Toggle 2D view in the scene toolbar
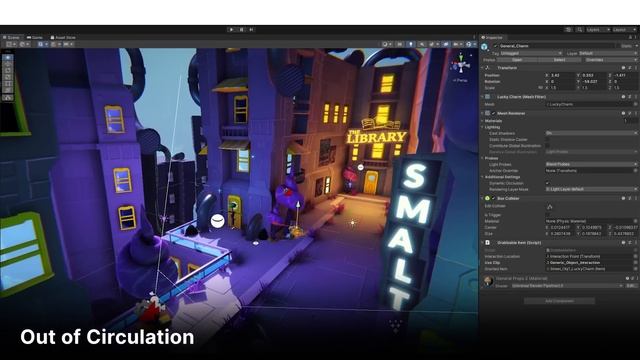The image size is (640, 360). 400,44
